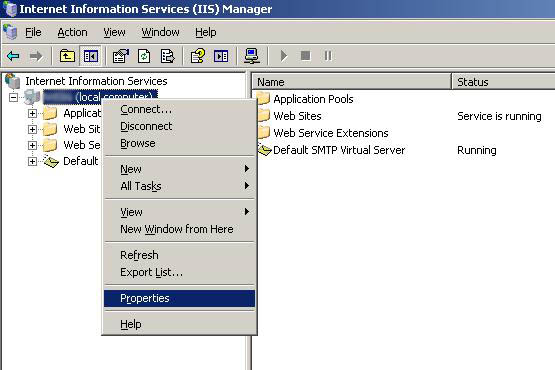555x370 pixels.
Task: Choose Browse from the context menu
Action: [x=179, y=143]
